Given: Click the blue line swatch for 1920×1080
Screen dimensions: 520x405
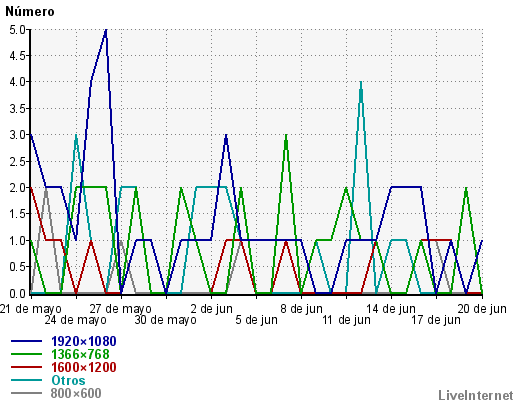Looking at the screenshot, I should pyautogui.click(x=26, y=341).
